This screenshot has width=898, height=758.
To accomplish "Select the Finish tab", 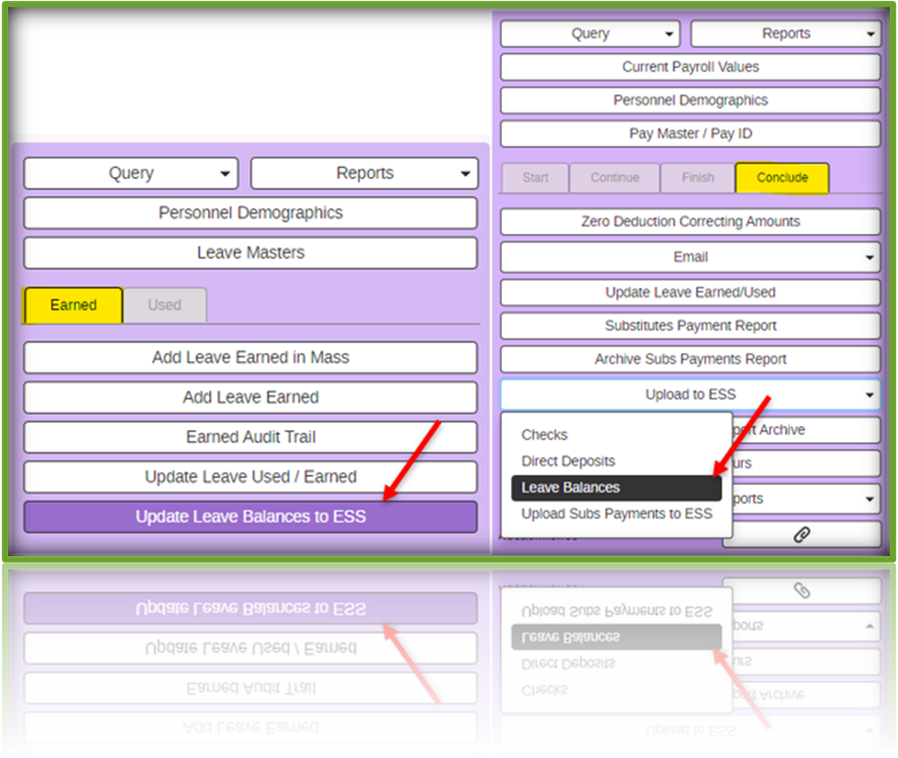I will [698, 177].
